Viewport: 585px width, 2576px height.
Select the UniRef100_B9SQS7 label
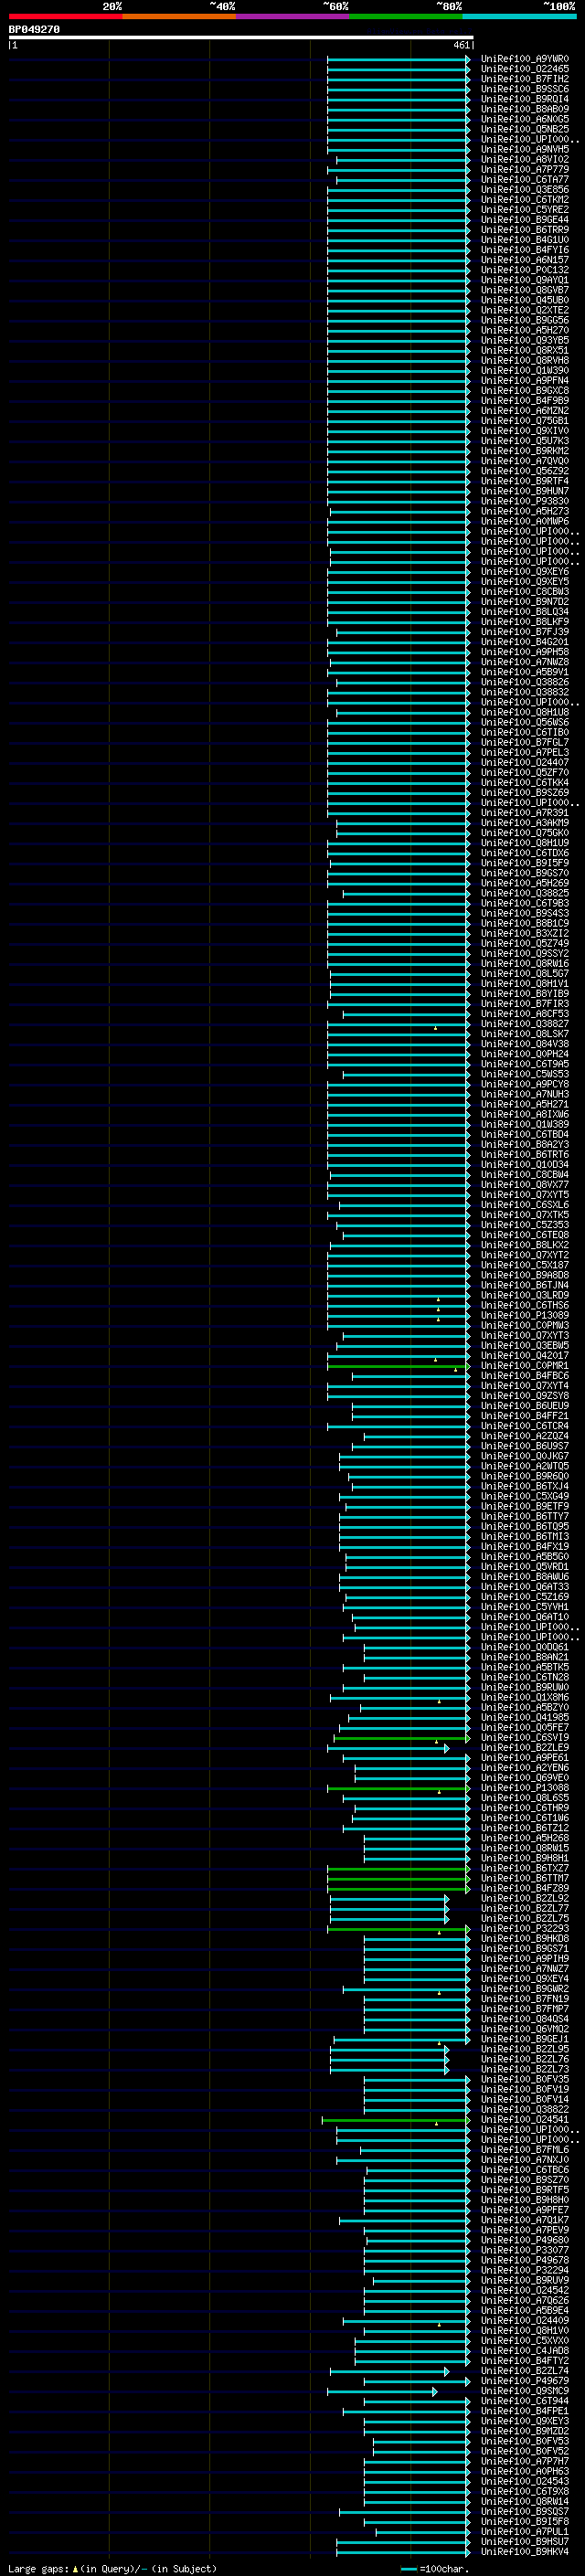pos(524,2512)
